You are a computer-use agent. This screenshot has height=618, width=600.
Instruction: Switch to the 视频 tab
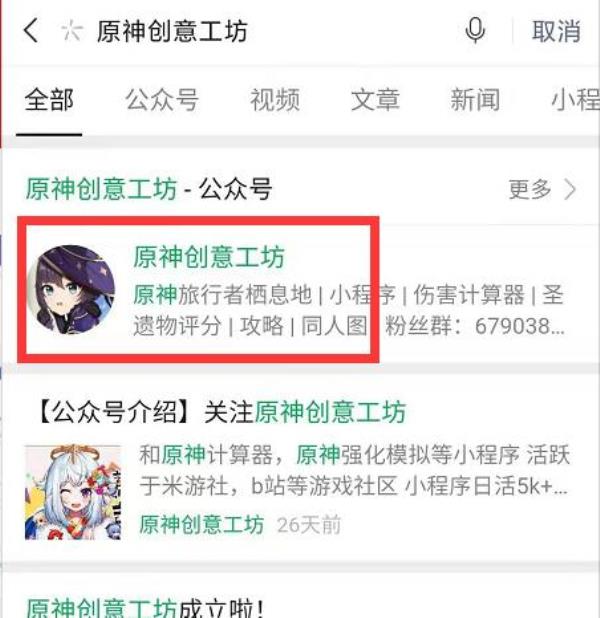point(275,100)
